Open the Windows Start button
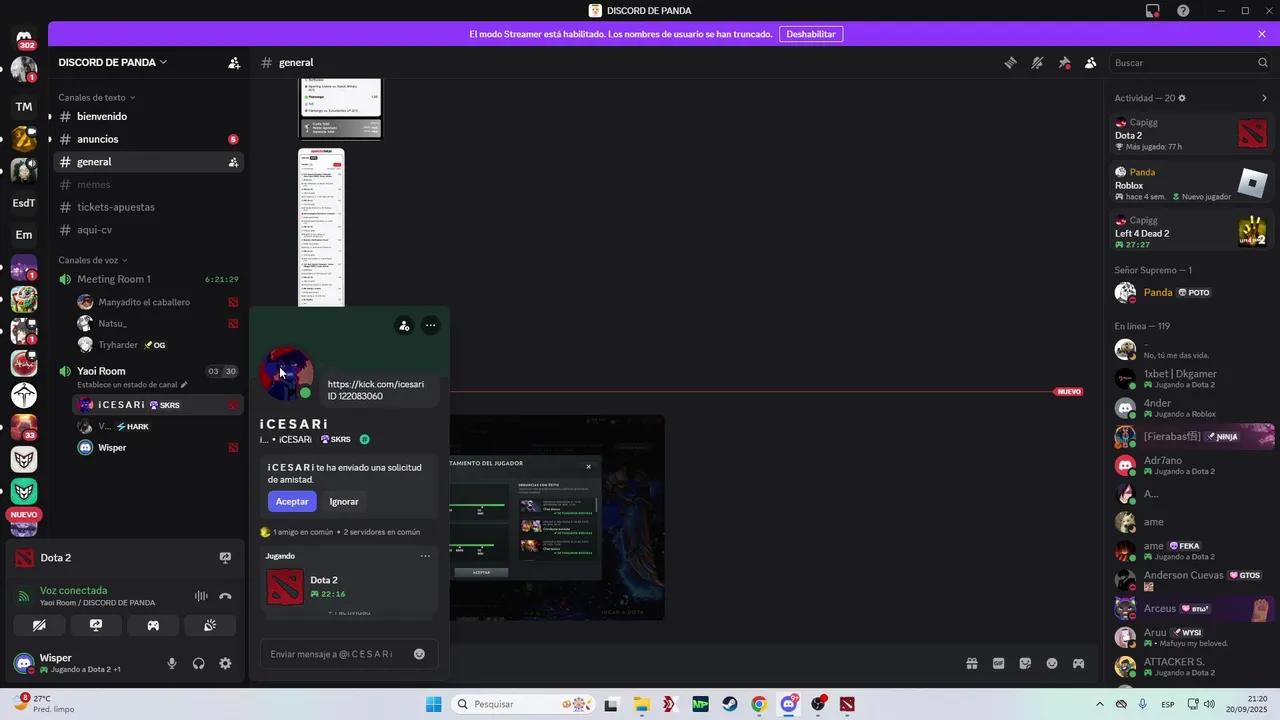The width and height of the screenshot is (1280, 720). [x=433, y=704]
